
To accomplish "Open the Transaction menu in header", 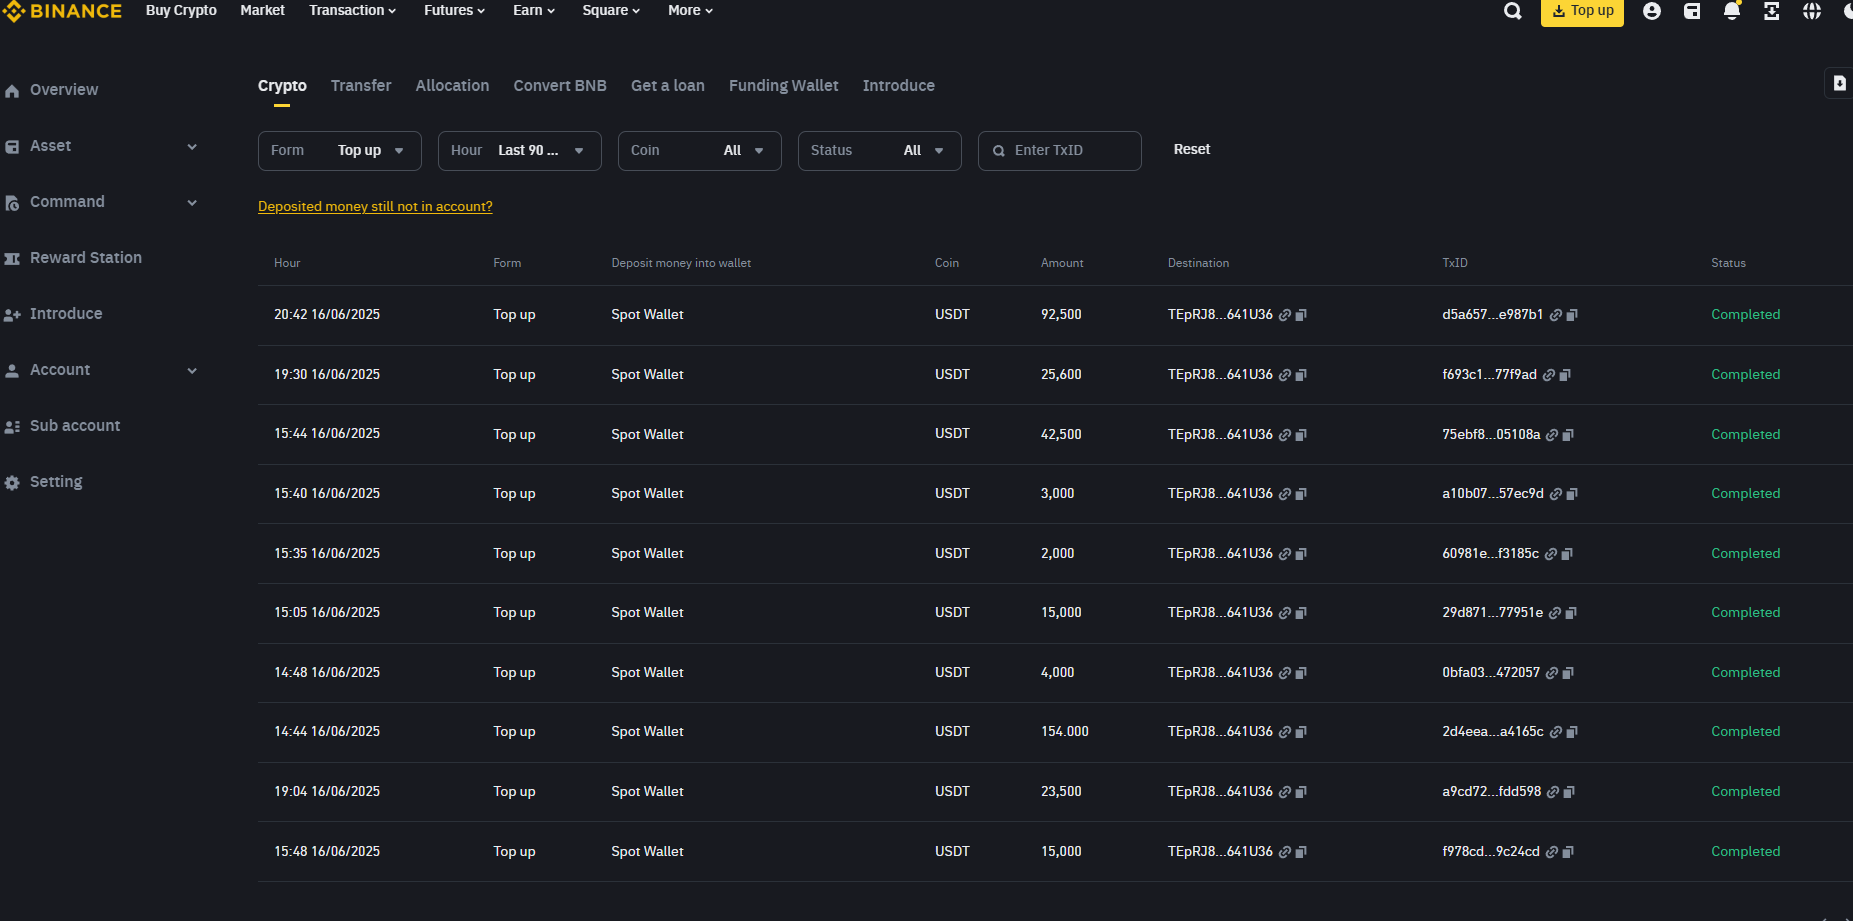I will click(353, 10).
